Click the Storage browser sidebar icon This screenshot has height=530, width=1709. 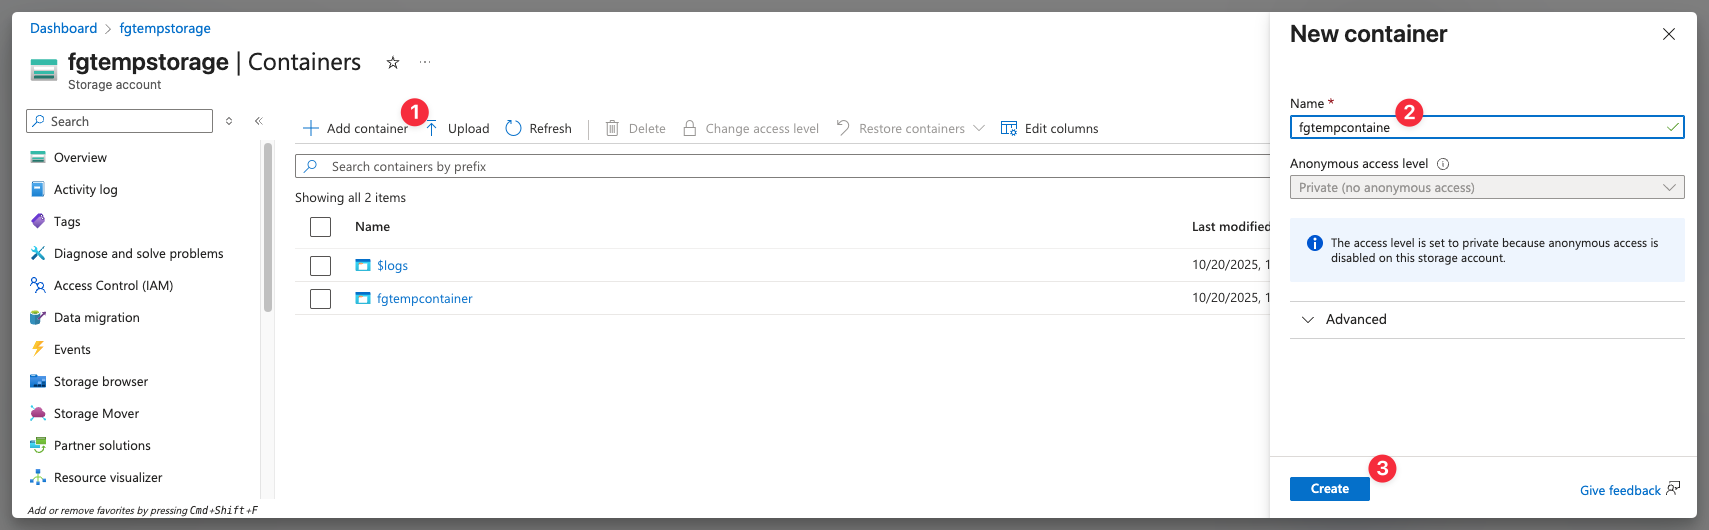coord(38,381)
